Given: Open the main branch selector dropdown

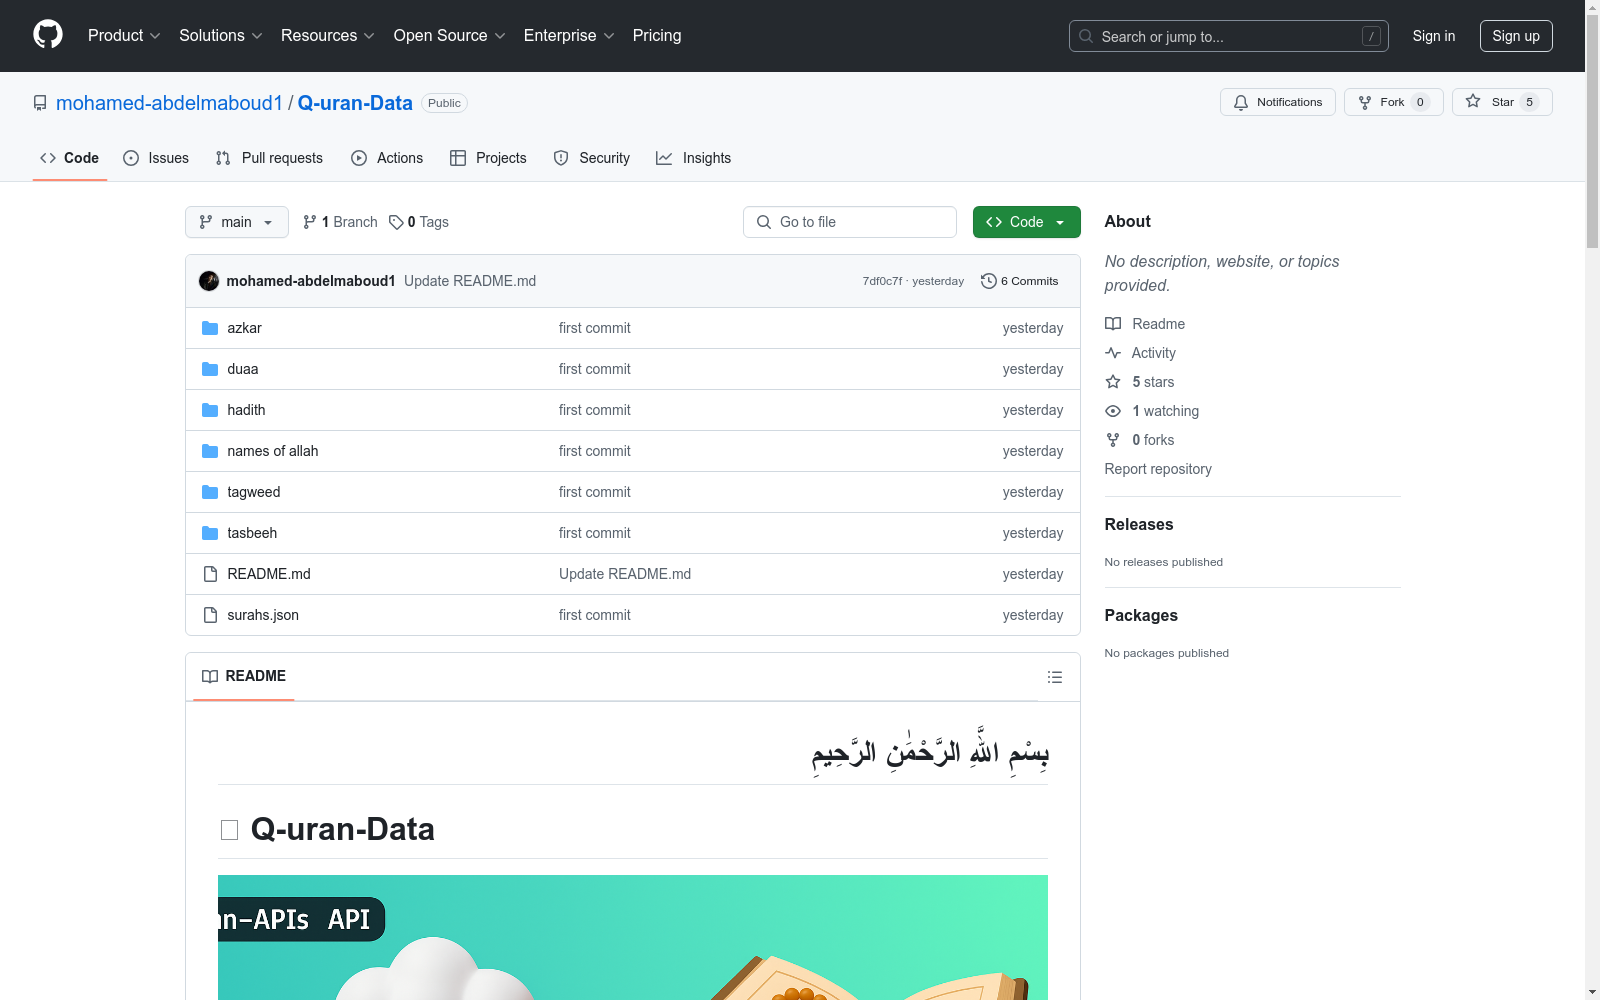Looking at the screenshot, I should pos(237,222).
